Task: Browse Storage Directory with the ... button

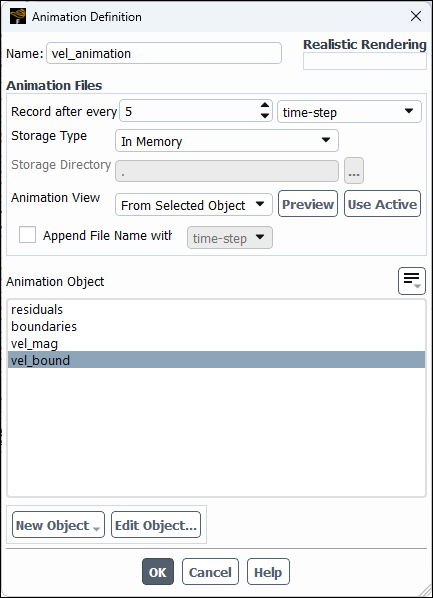Action: pyautogui.click(x=354, y=171)
